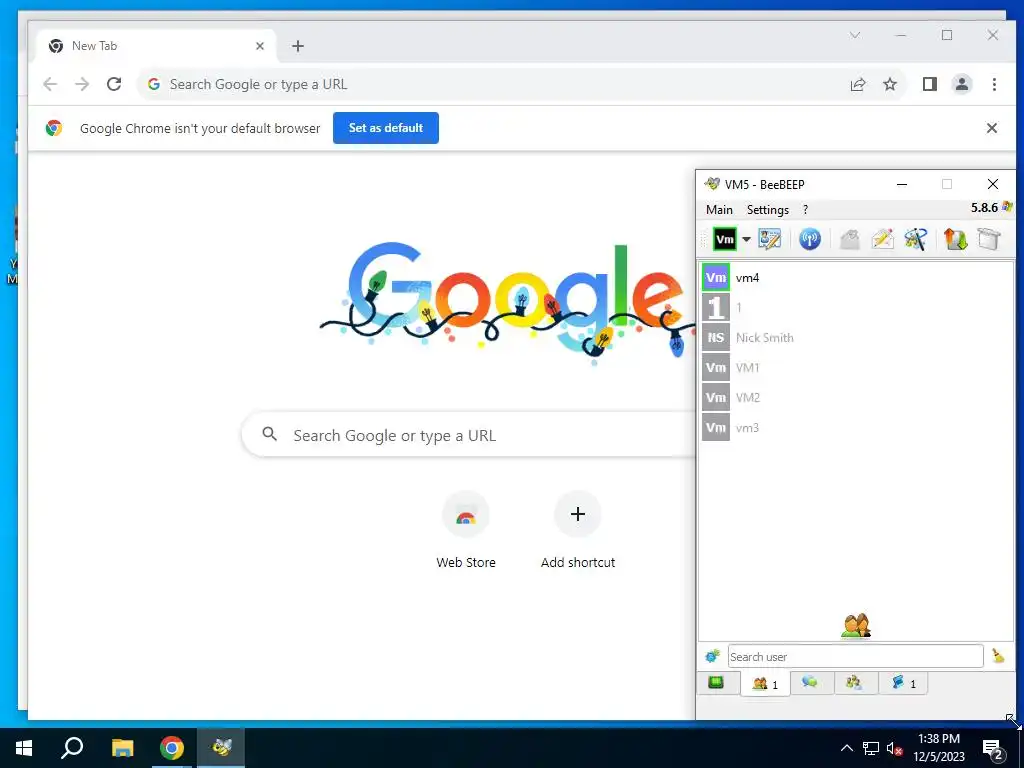Click the network icon in the system tray
Image resolution: width=1024 pixels, height=768 pixels.
pos(871,748)
